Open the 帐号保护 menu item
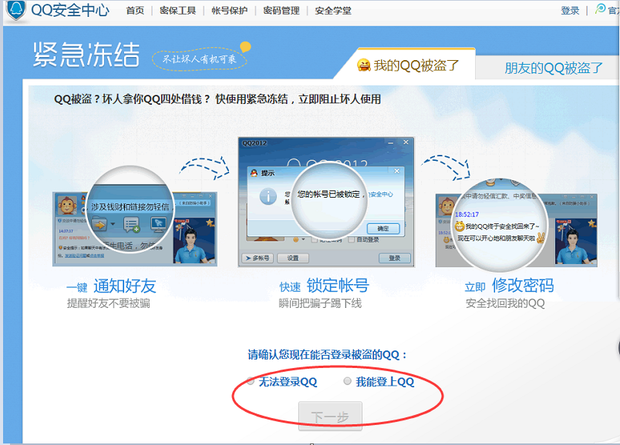Viewport: 620px width, 445px height. [x=229, y=11]
